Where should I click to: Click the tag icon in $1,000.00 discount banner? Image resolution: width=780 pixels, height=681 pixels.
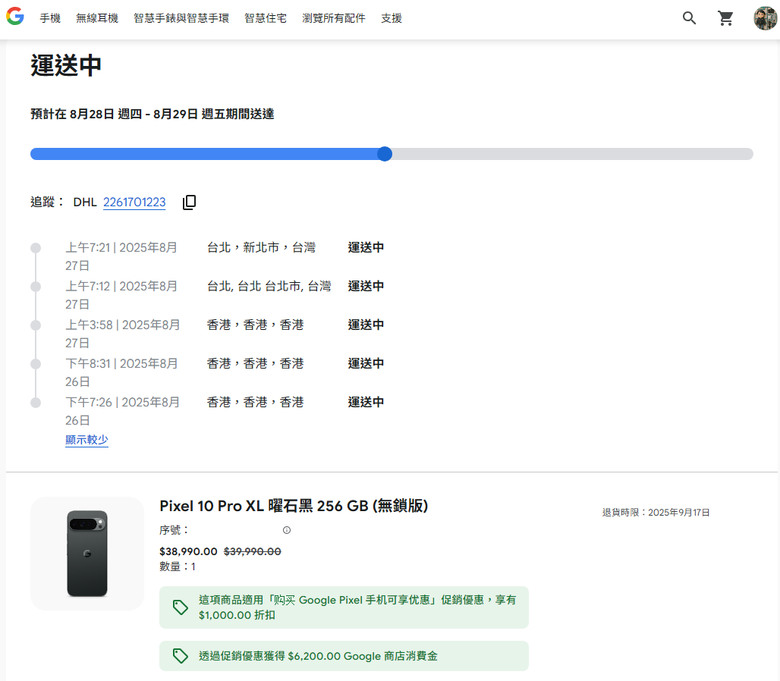click(x=180, y=607)
